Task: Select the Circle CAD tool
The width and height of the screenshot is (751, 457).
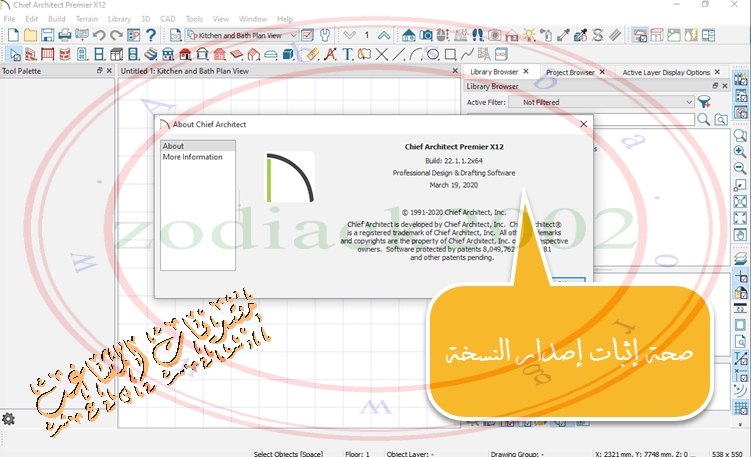Action: (x=433, y=54)
